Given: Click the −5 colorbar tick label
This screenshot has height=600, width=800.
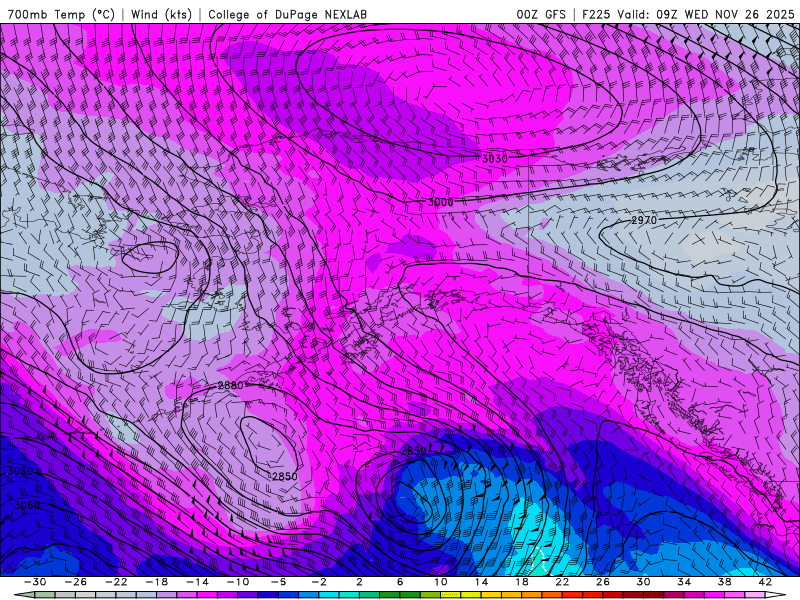Looking at the screenshot, I should tap(278, 582).
